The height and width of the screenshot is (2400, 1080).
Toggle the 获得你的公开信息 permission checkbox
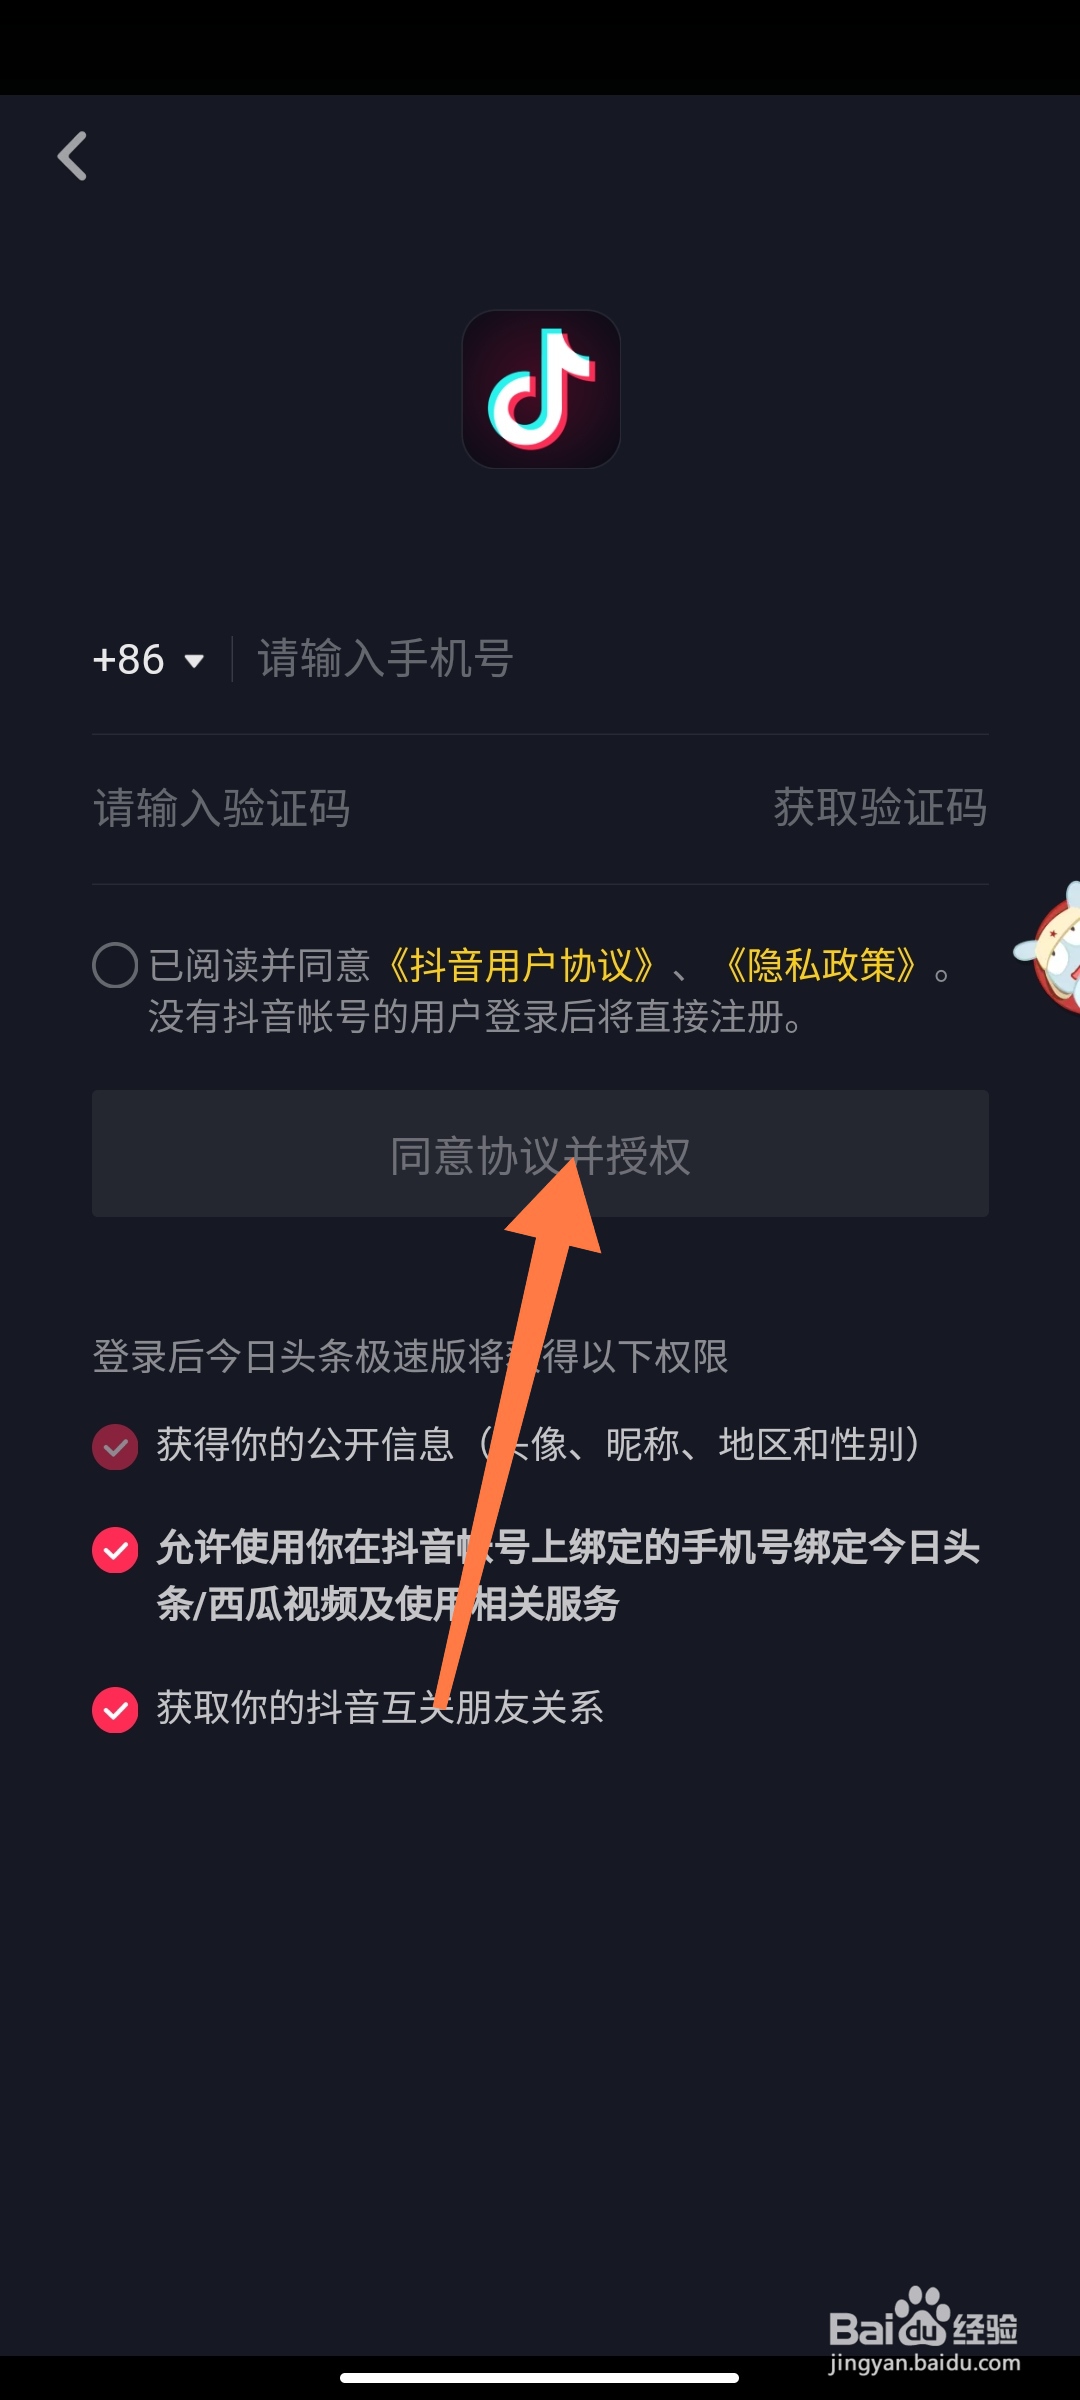(115, 1447)
